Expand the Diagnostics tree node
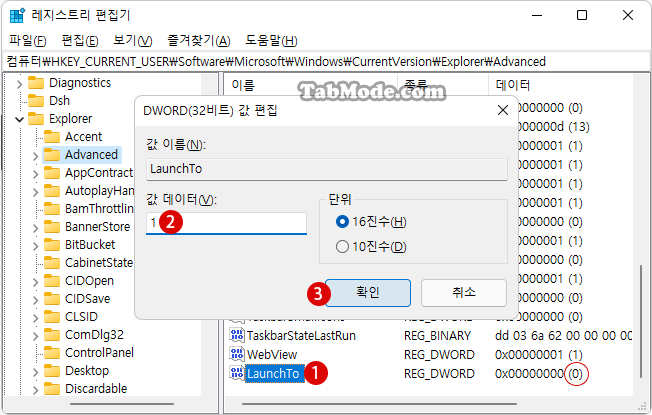This screenshot has width=652, height=415. (19, 84)
